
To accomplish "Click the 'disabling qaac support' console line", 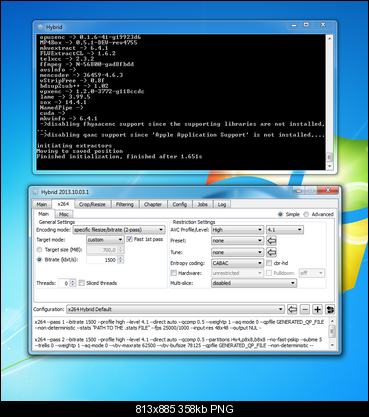I will click(x=182, y=135).
